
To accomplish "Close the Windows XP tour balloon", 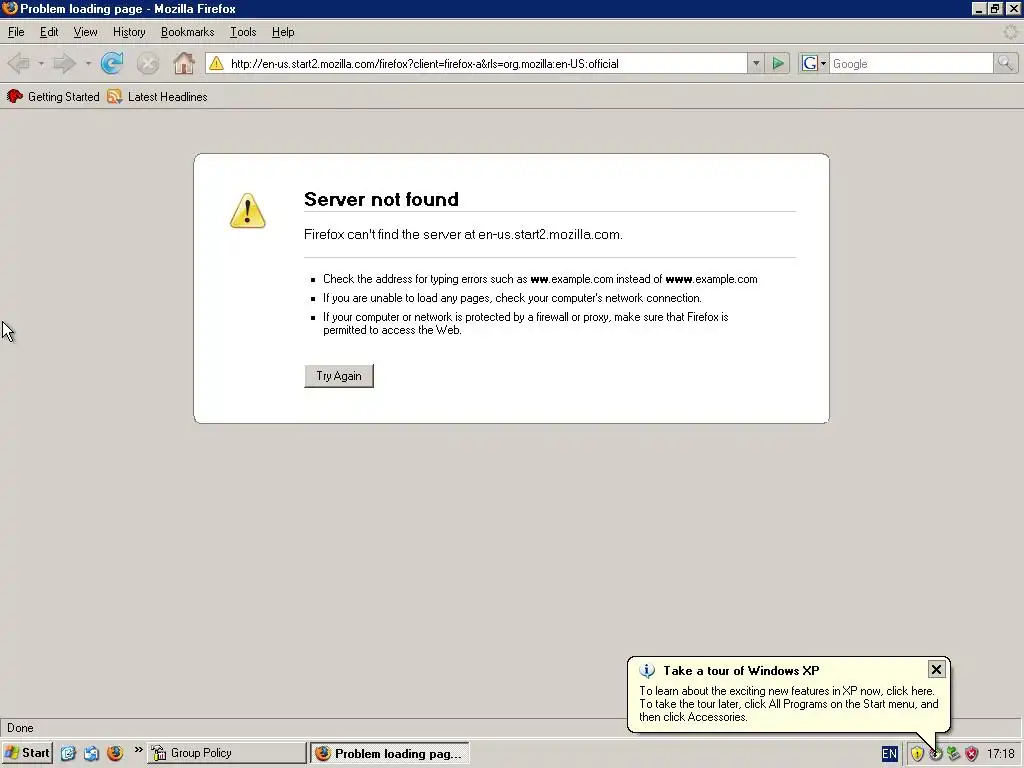I will point(936,669).
